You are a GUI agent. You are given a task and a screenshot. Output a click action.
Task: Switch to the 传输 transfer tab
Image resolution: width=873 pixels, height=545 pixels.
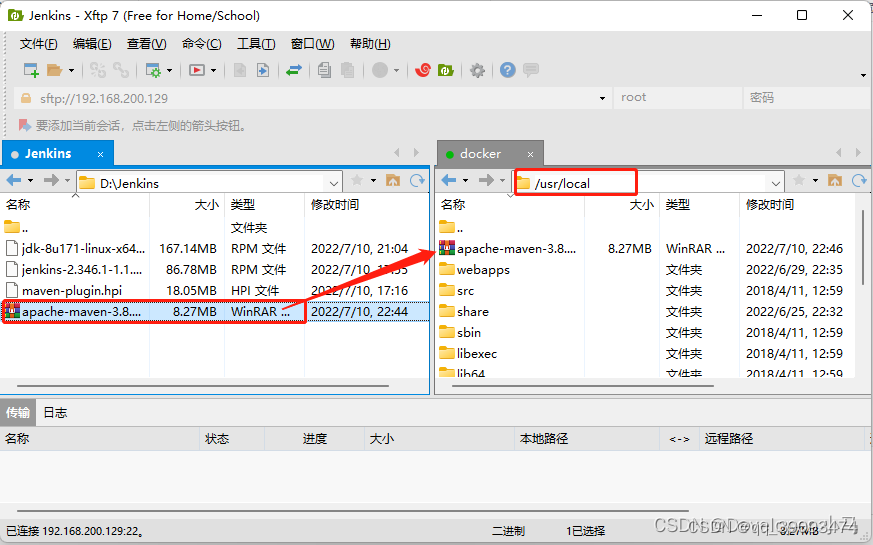pyautogui.click(x=18, y=413)
